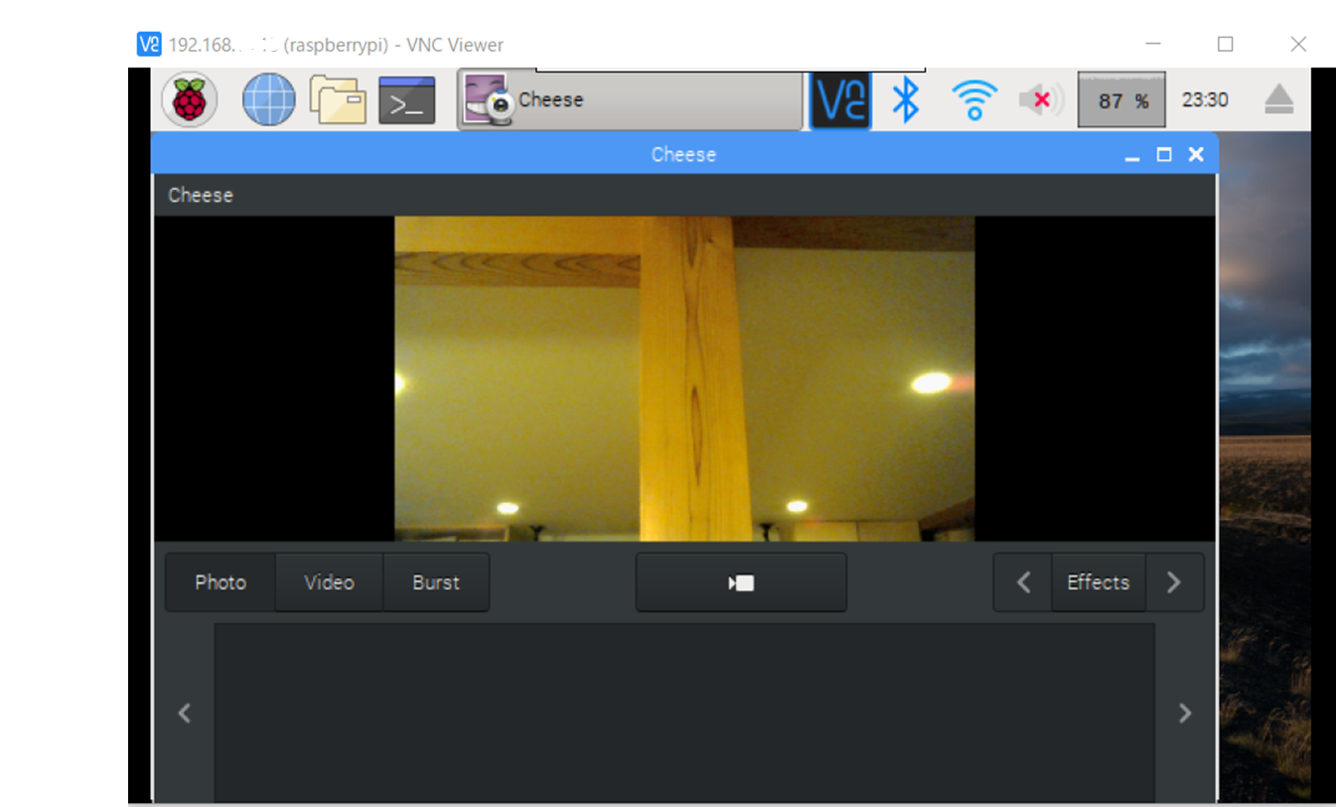Open the Wi-Fi networks menu
This screenshot has height=807, width=1336.
tap(974, 100)
